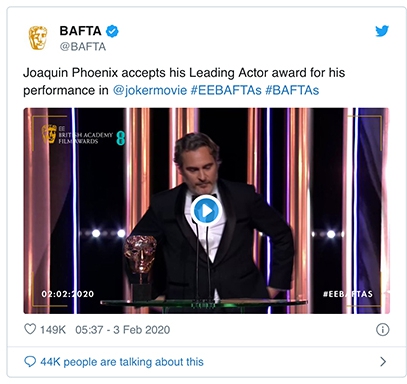This screenshot has height=384, width=407.
Task: Open the BAFTA profile avatar mask
Action: (x=38, y=38)
